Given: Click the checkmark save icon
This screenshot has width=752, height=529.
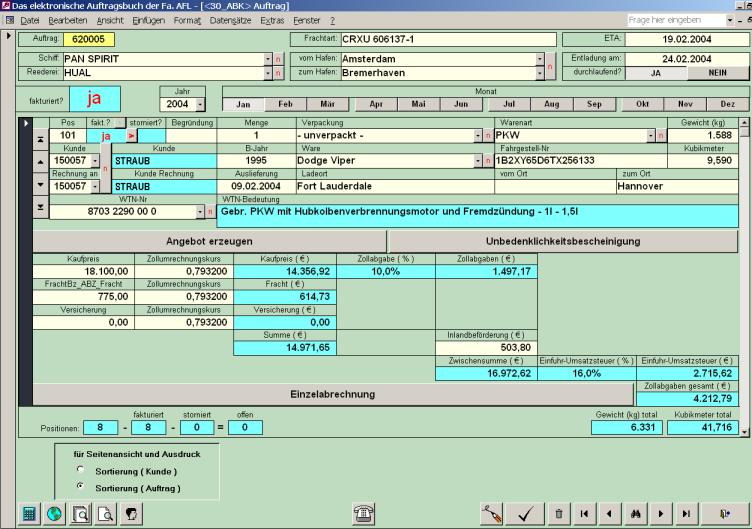Looking at the screenshot, I should 525,512.
